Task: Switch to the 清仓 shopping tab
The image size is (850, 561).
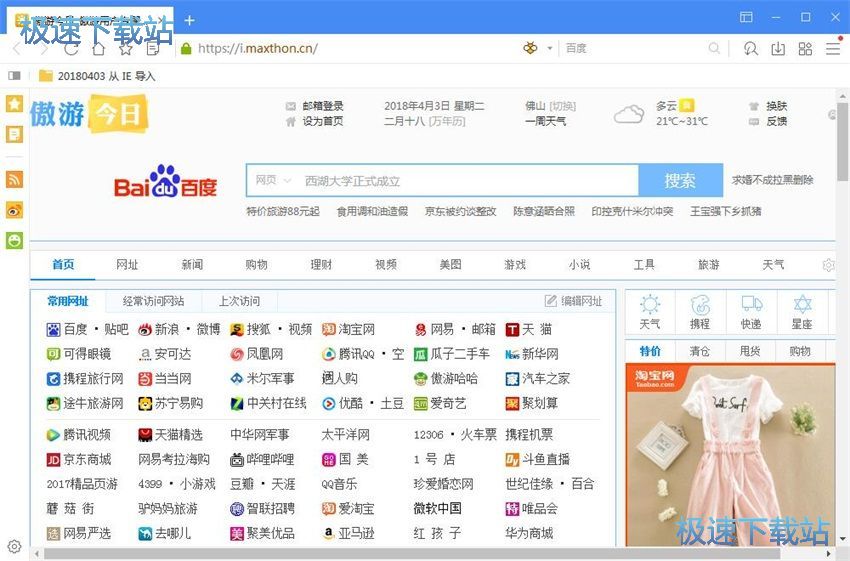Action: [x=699, y=351]
